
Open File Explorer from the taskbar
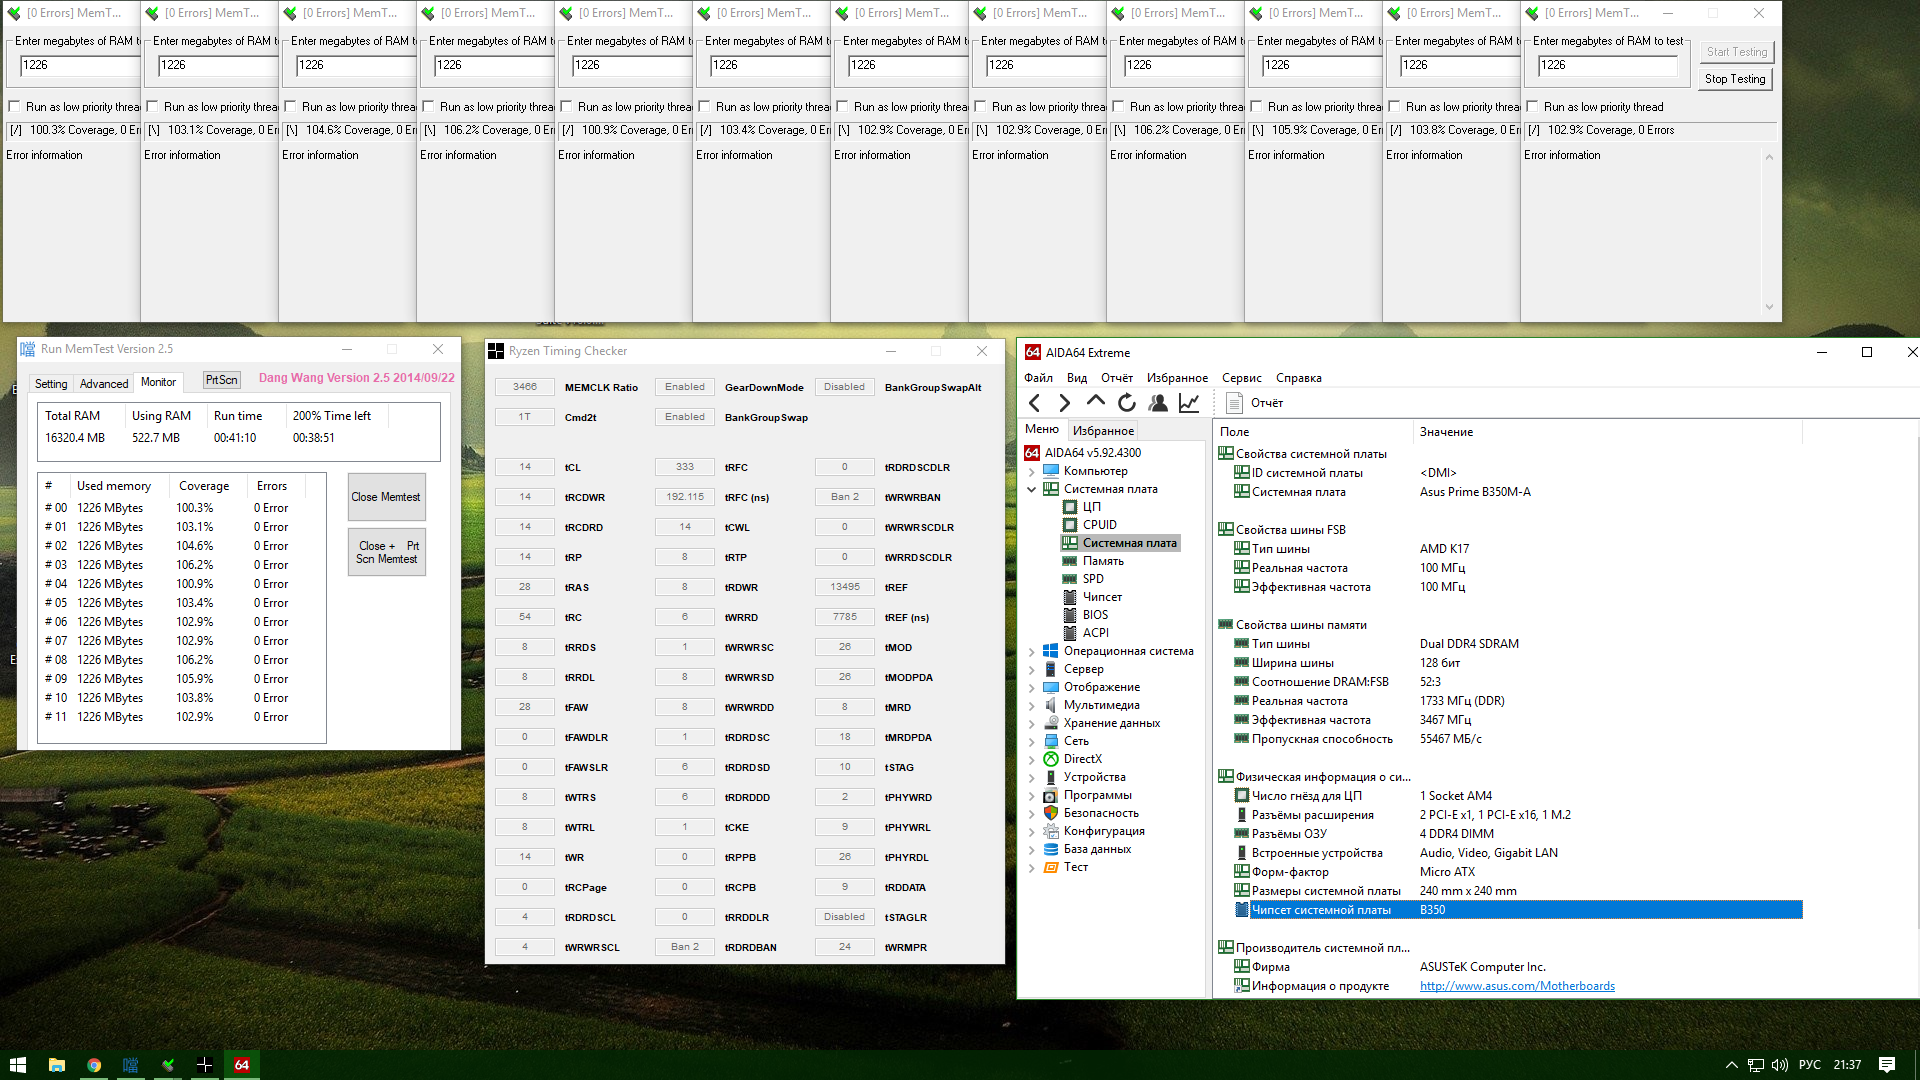(56, 1065)
